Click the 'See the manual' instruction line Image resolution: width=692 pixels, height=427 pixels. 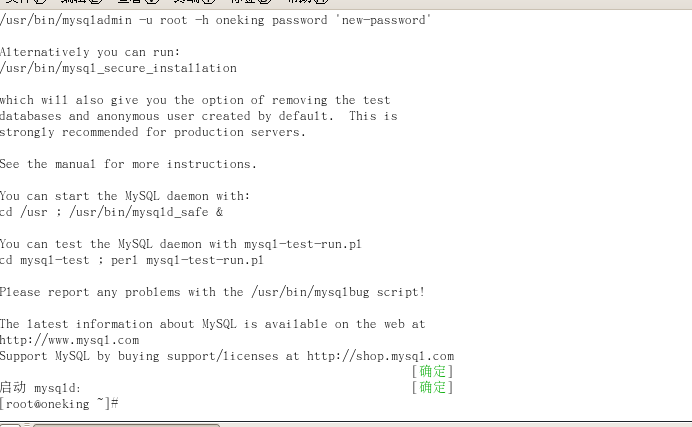point(128,164)
